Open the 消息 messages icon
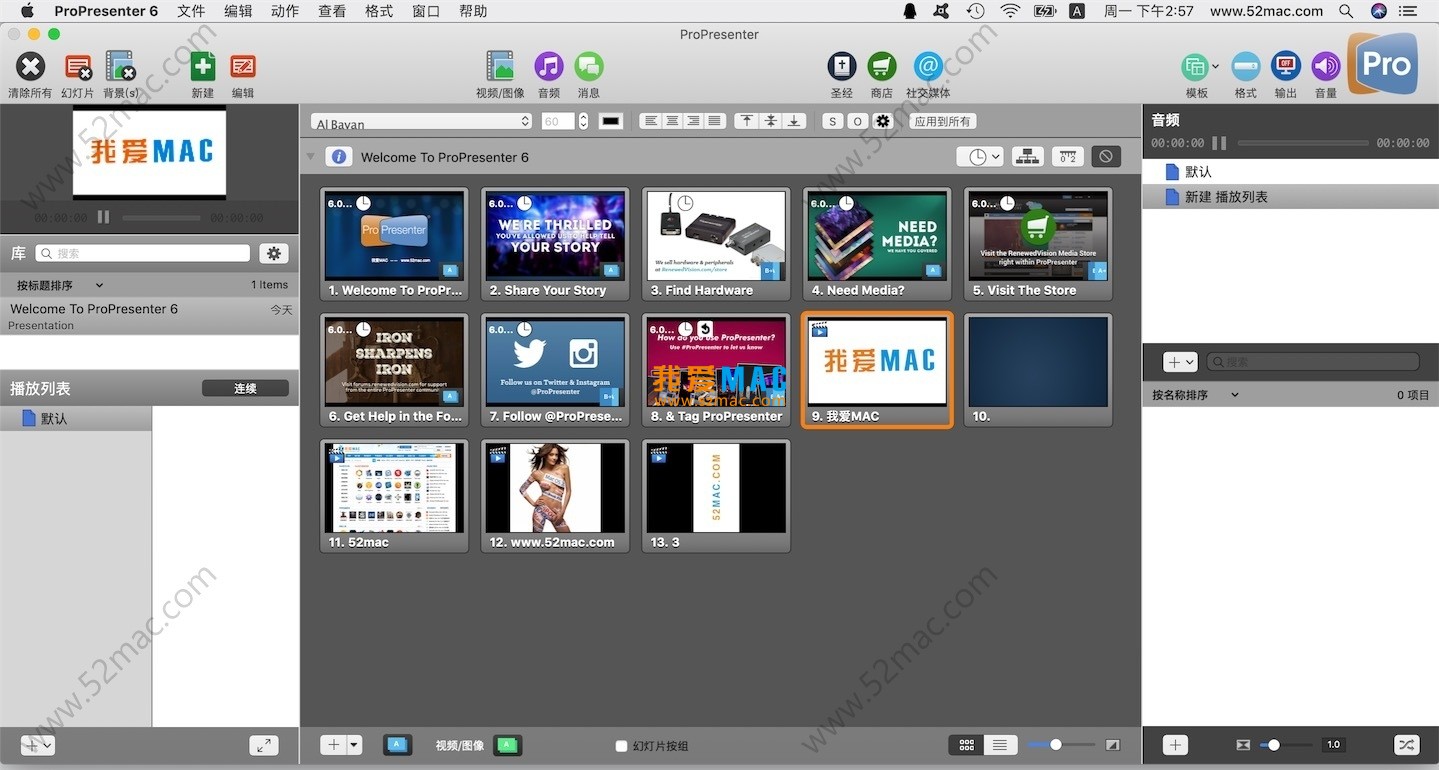The width and height of the screenshot is (1439, 770). (x=589, y=67)
